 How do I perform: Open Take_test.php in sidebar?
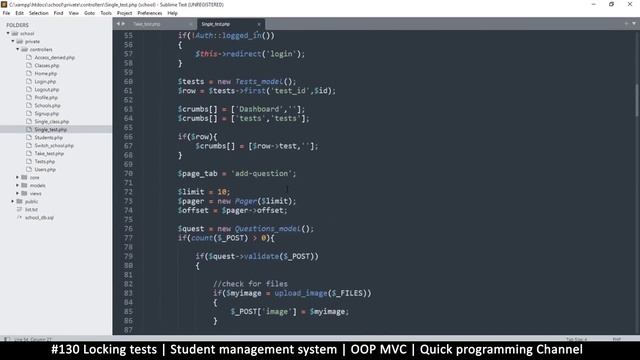[49, 153]
